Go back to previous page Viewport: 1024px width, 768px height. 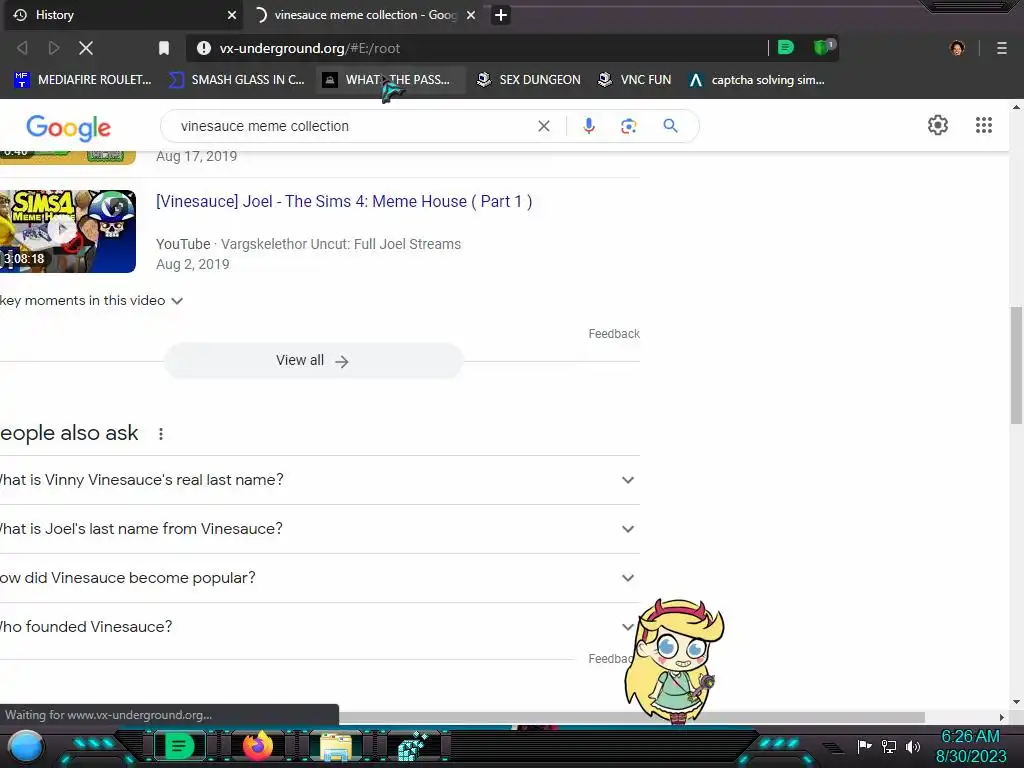coord(22,48)
